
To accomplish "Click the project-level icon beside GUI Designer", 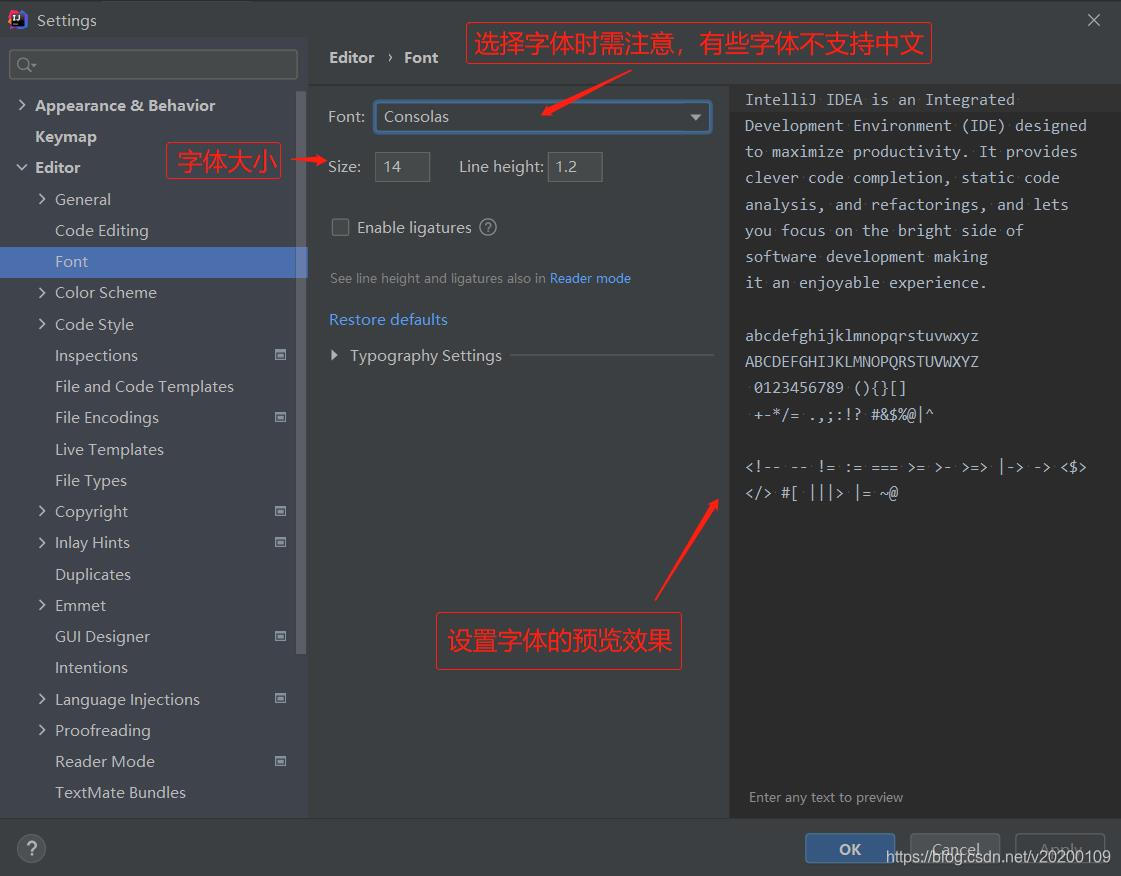I will (281, 636).
